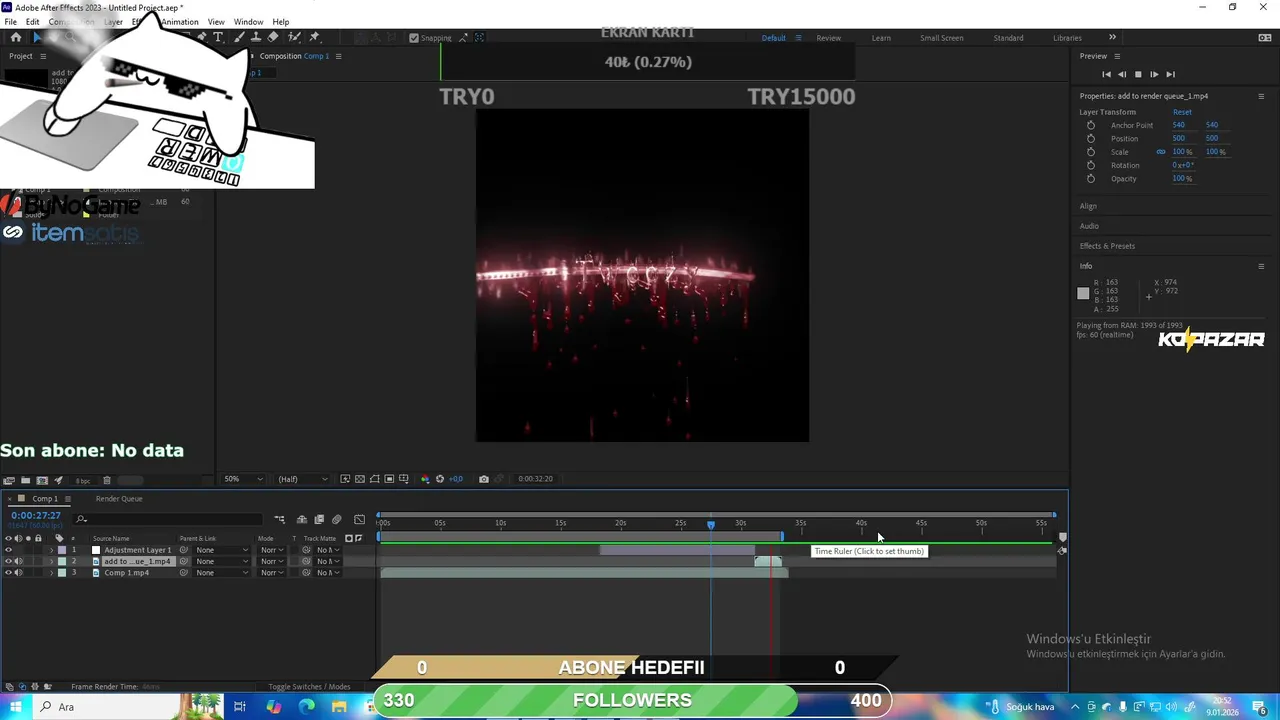This screenshot has width=1280, height=720.
Task: Stop the preview playback
Action: pyautogui.click(x=1138, y=74)
